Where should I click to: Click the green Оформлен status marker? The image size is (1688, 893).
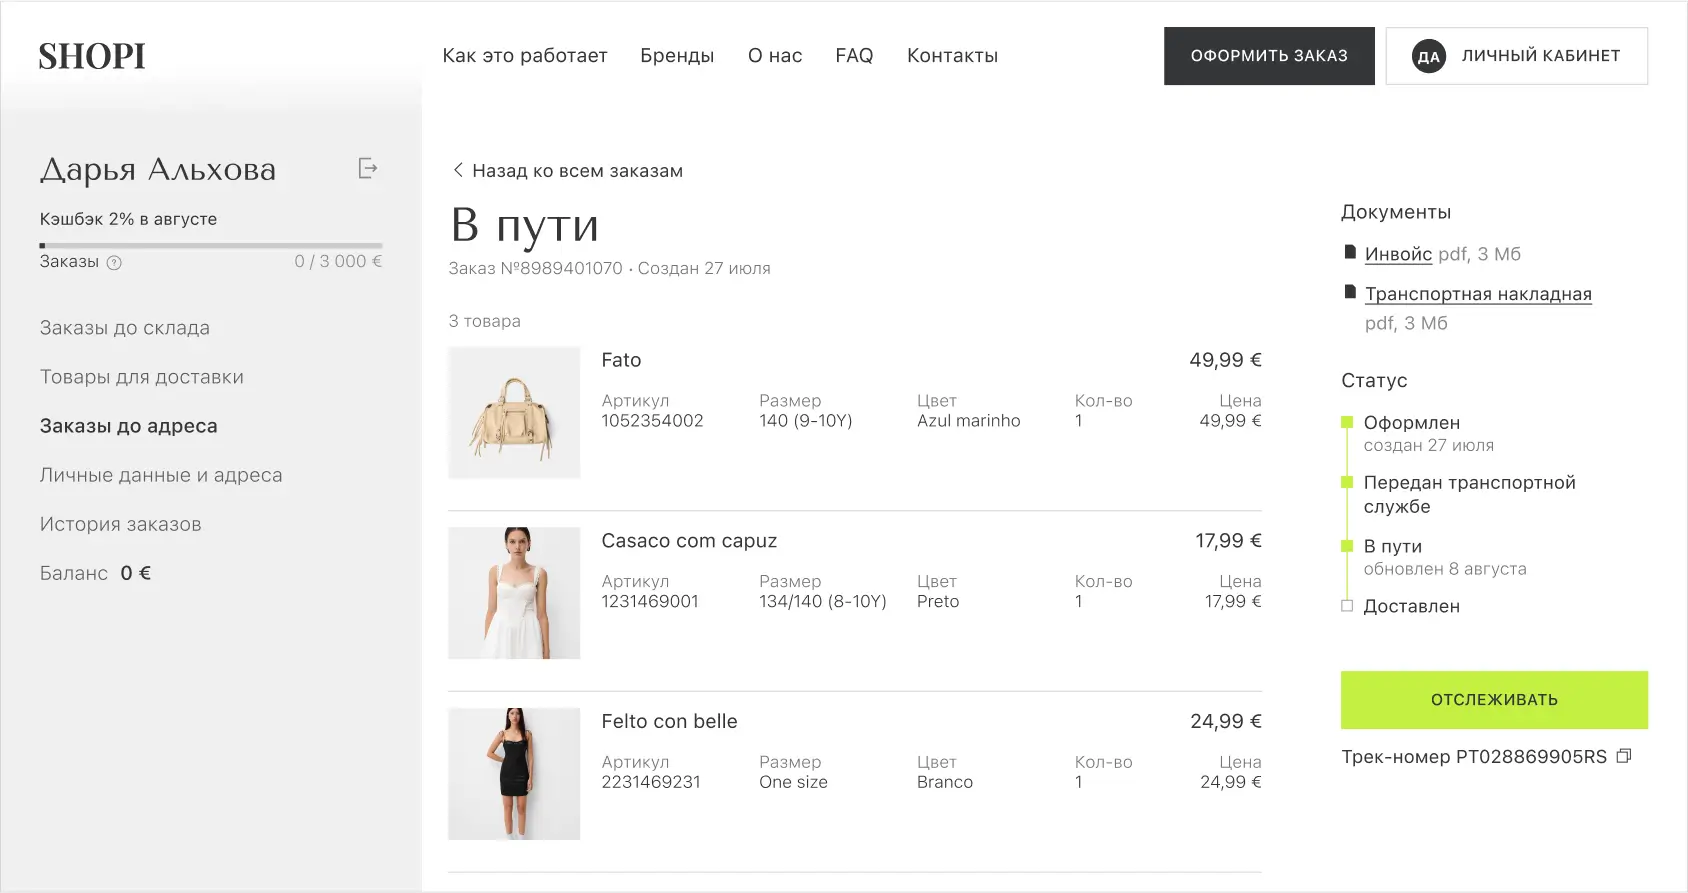1347,423
